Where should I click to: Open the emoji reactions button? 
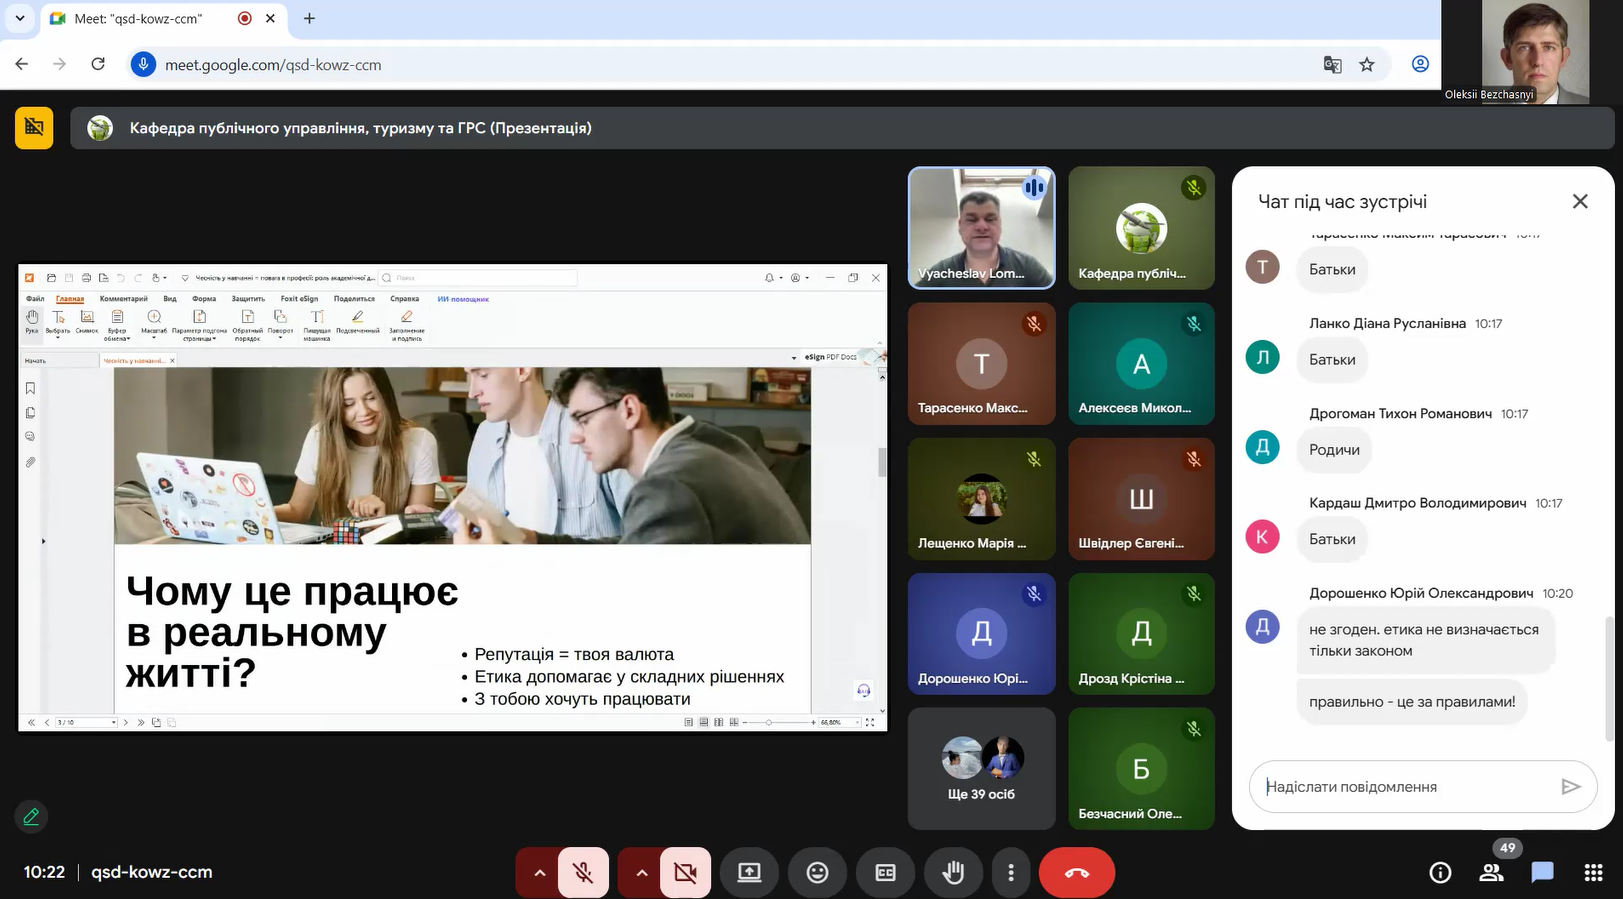[817, 873]
